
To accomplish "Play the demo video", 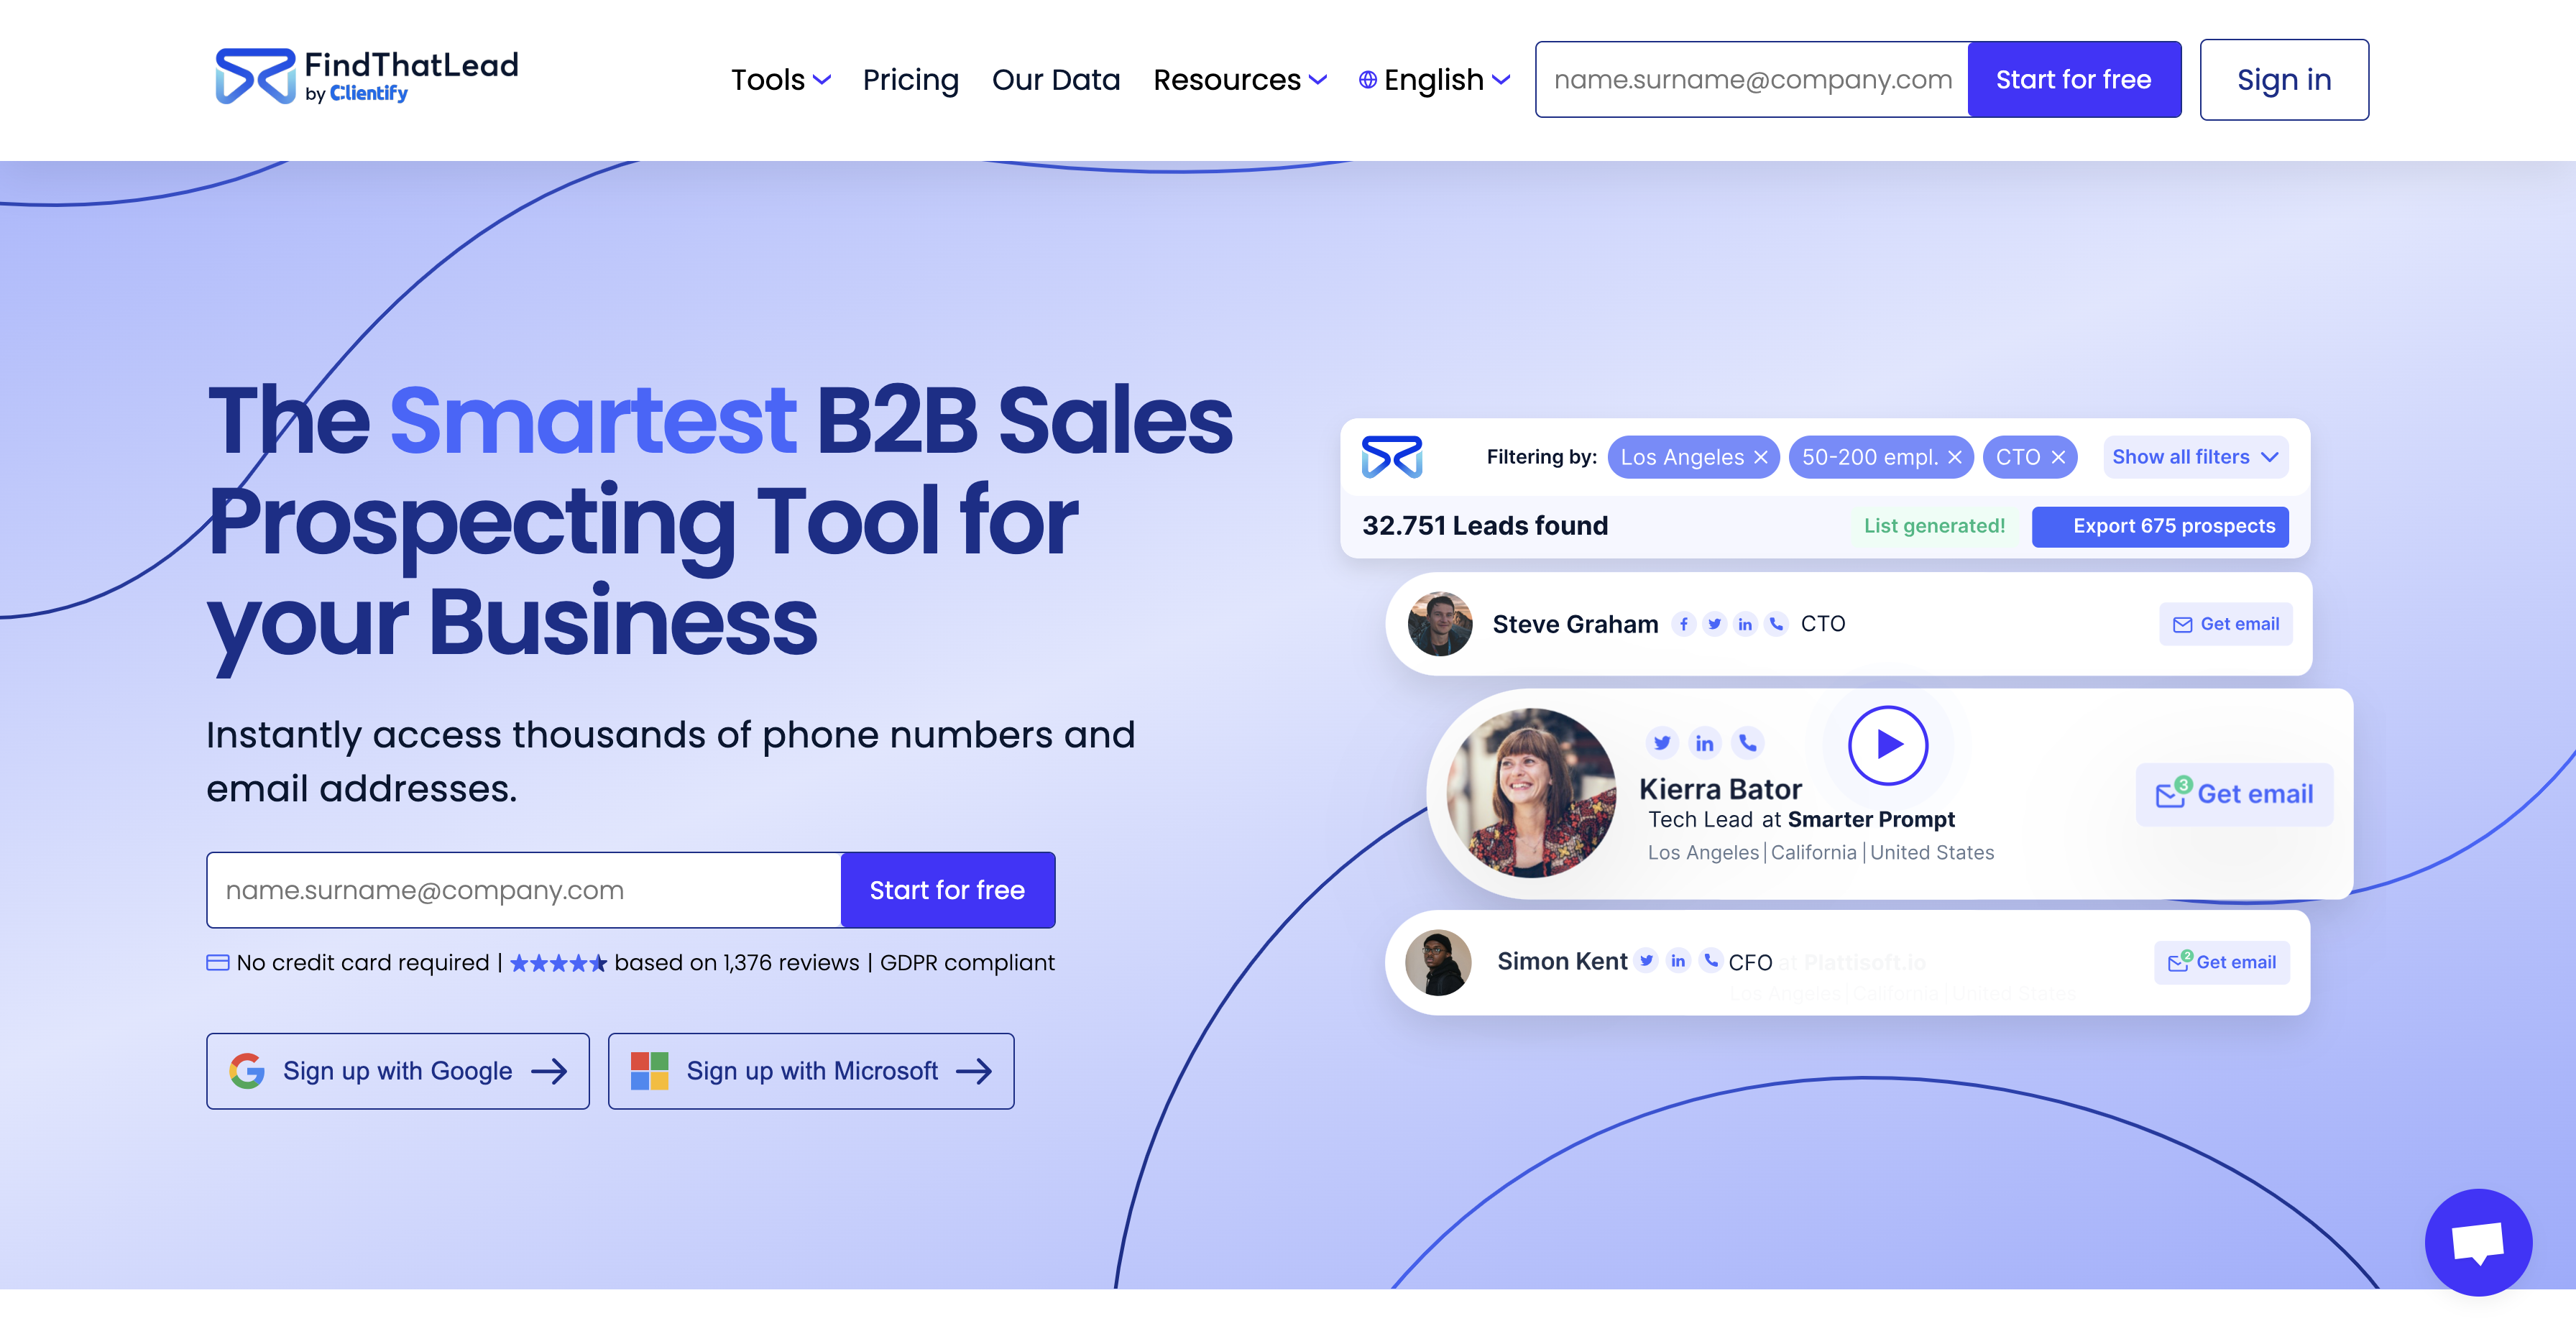I will [1887, 745].
